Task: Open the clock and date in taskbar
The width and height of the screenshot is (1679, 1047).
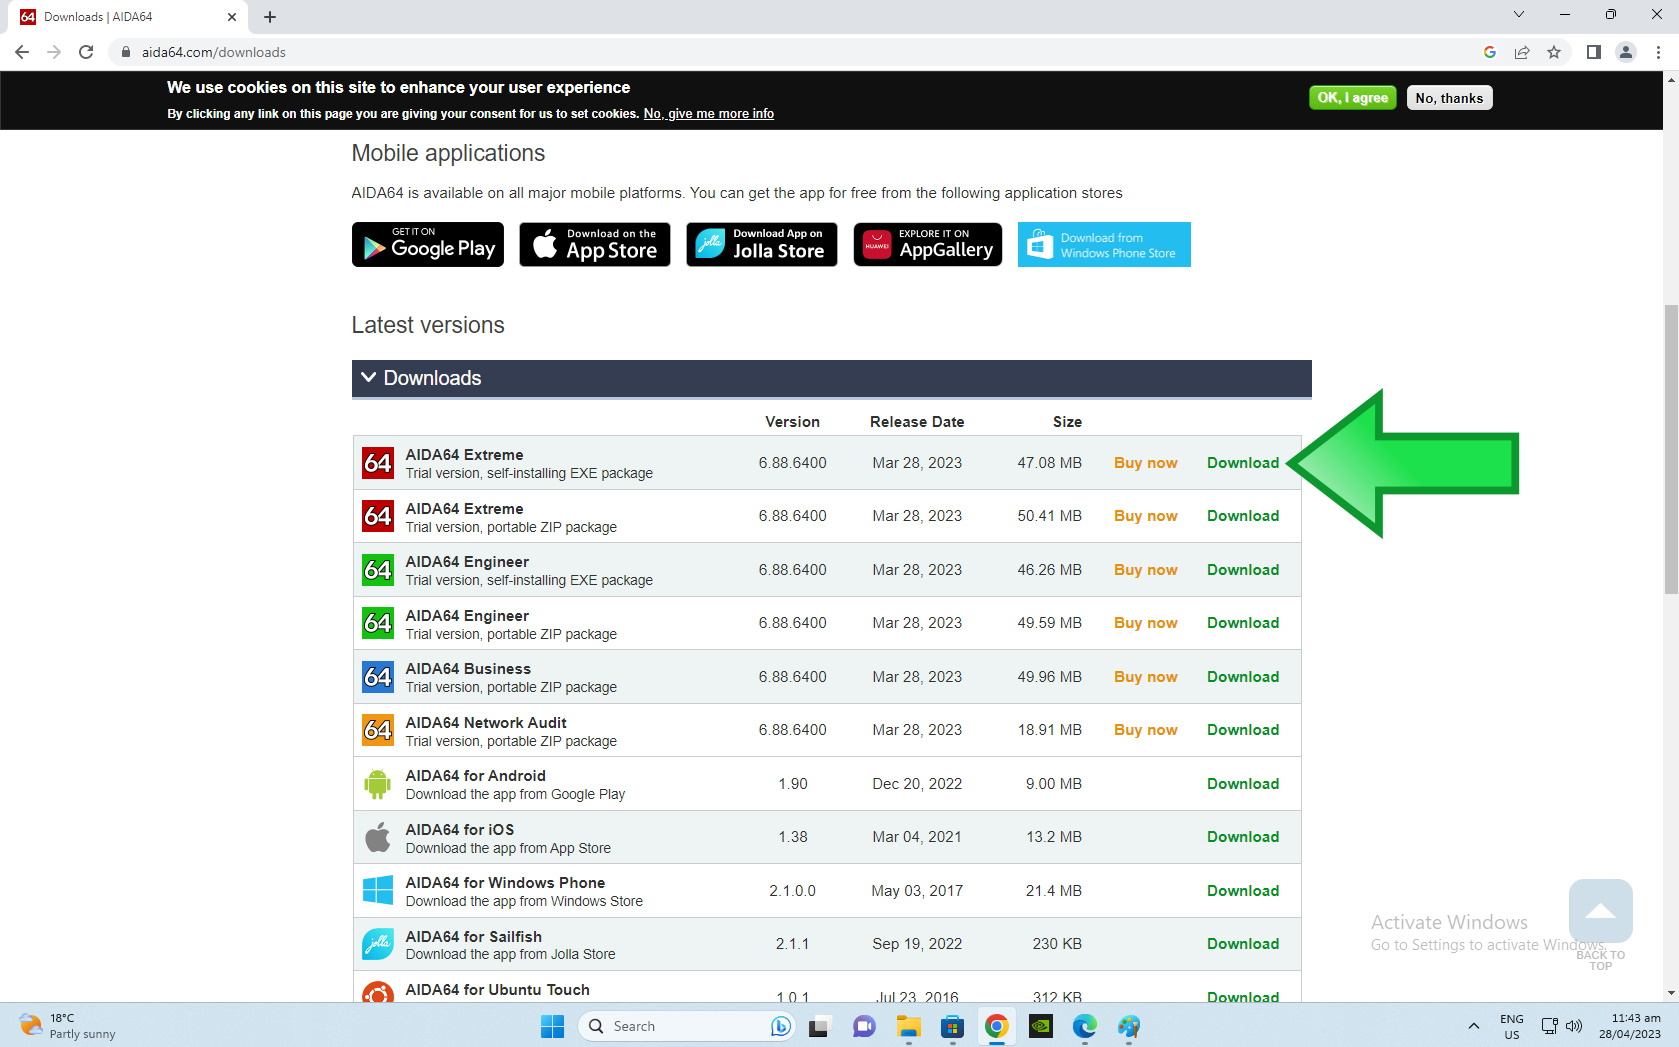Action: click(1630, 1026)
